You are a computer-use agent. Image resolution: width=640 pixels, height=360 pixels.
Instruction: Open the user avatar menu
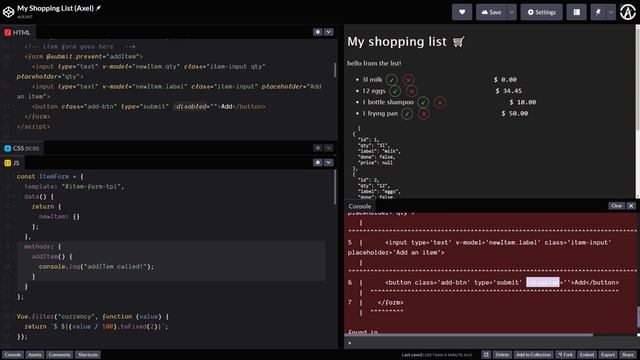[627, 12]
